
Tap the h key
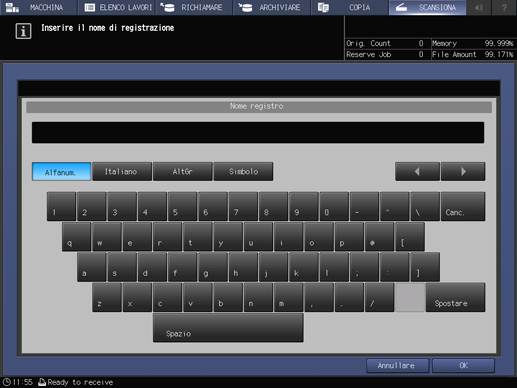coord(243,267)
